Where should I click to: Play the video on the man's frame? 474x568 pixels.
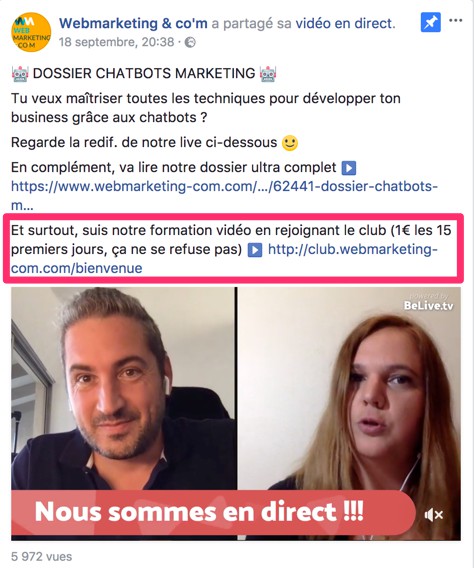123,389
